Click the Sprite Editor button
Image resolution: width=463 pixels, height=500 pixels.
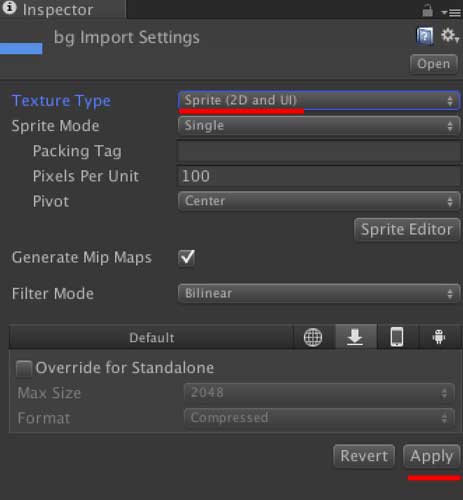click(407, 230)
